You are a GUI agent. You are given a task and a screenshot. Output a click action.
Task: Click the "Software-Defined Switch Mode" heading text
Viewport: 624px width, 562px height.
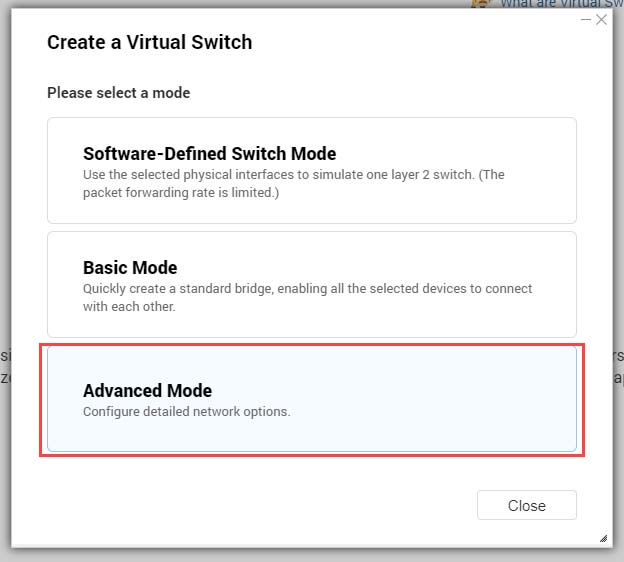click(209, 154)
